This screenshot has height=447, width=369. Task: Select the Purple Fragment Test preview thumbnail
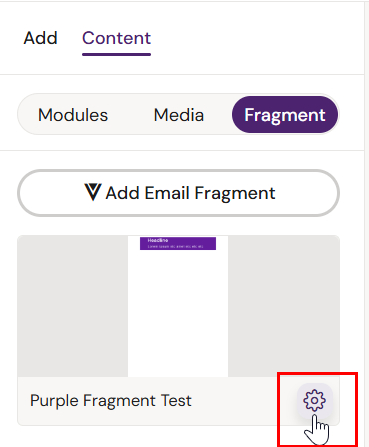[178, 306]
